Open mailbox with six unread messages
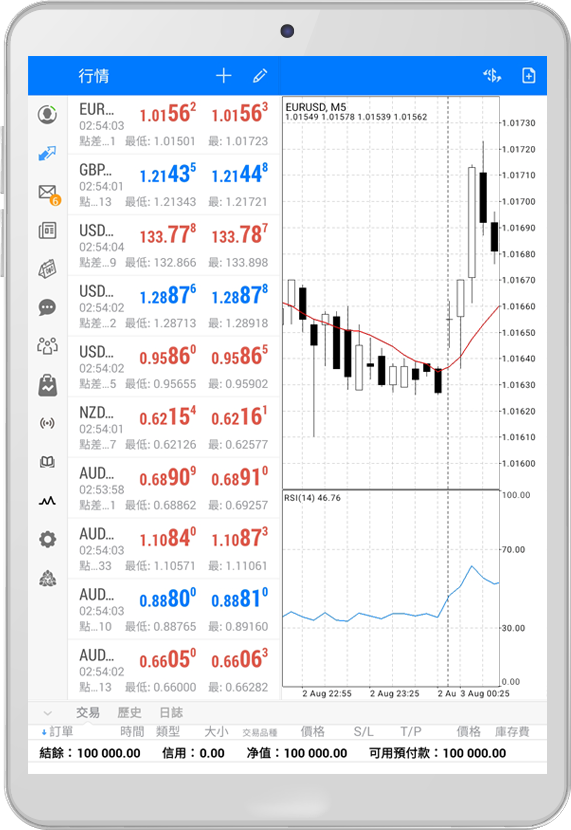Image resolution: width=571 pixels, height=830 pixels. point(48,193)
